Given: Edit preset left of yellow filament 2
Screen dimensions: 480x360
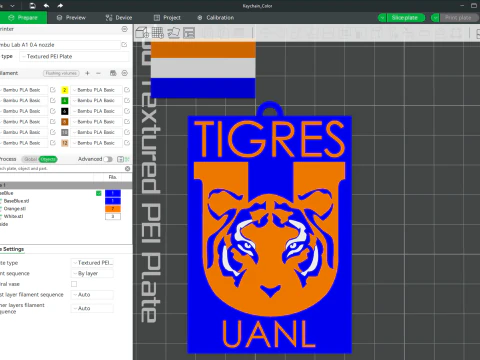Looking at the screenshot, I should click(53, 90).
